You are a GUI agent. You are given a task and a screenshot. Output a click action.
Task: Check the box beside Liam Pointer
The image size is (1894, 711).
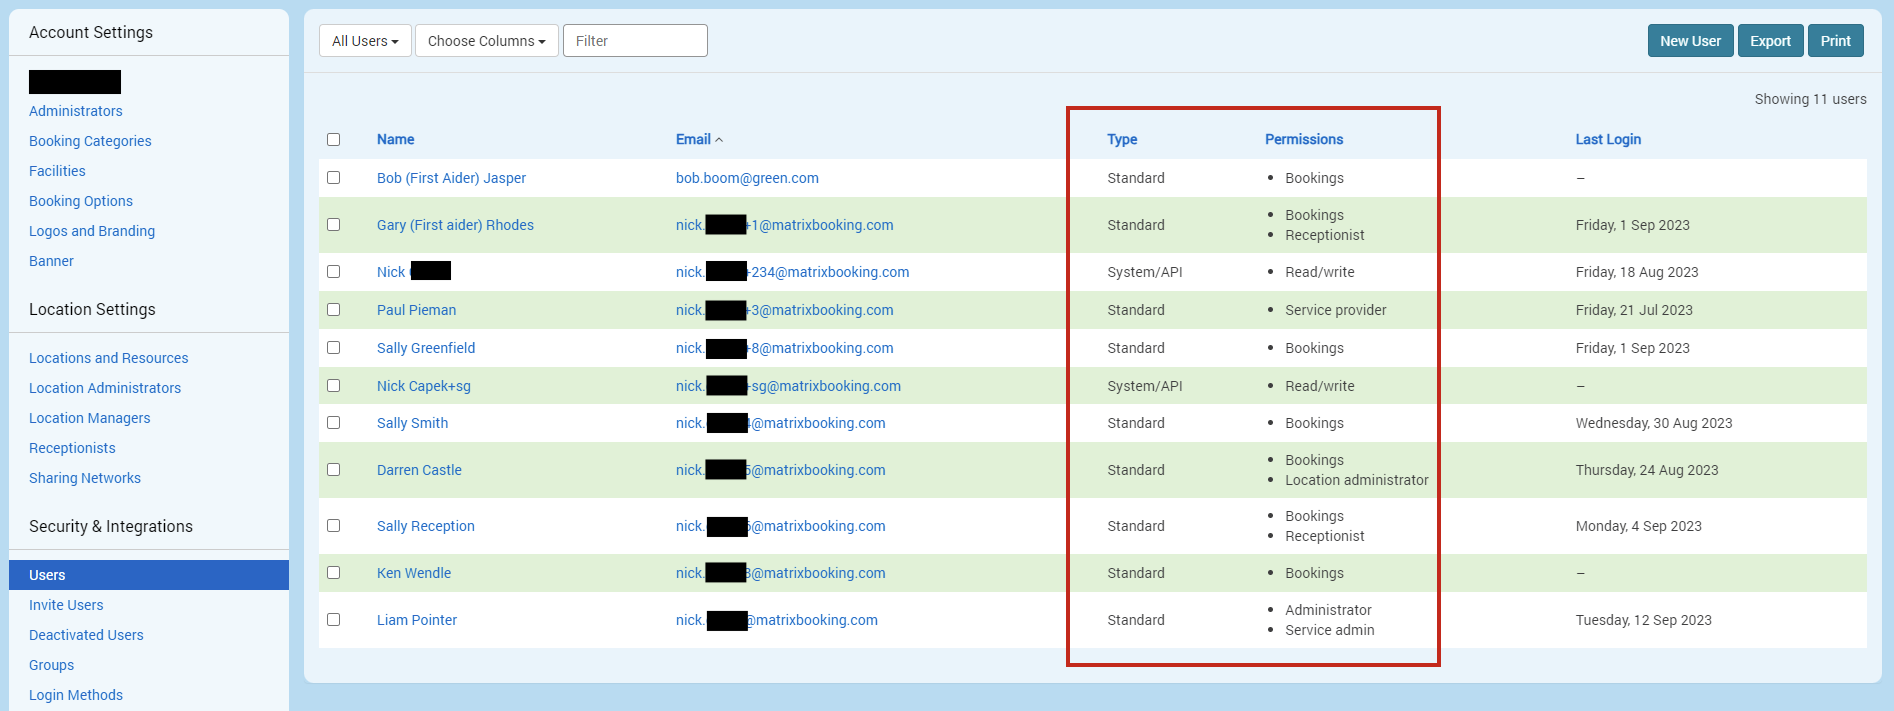334,620
